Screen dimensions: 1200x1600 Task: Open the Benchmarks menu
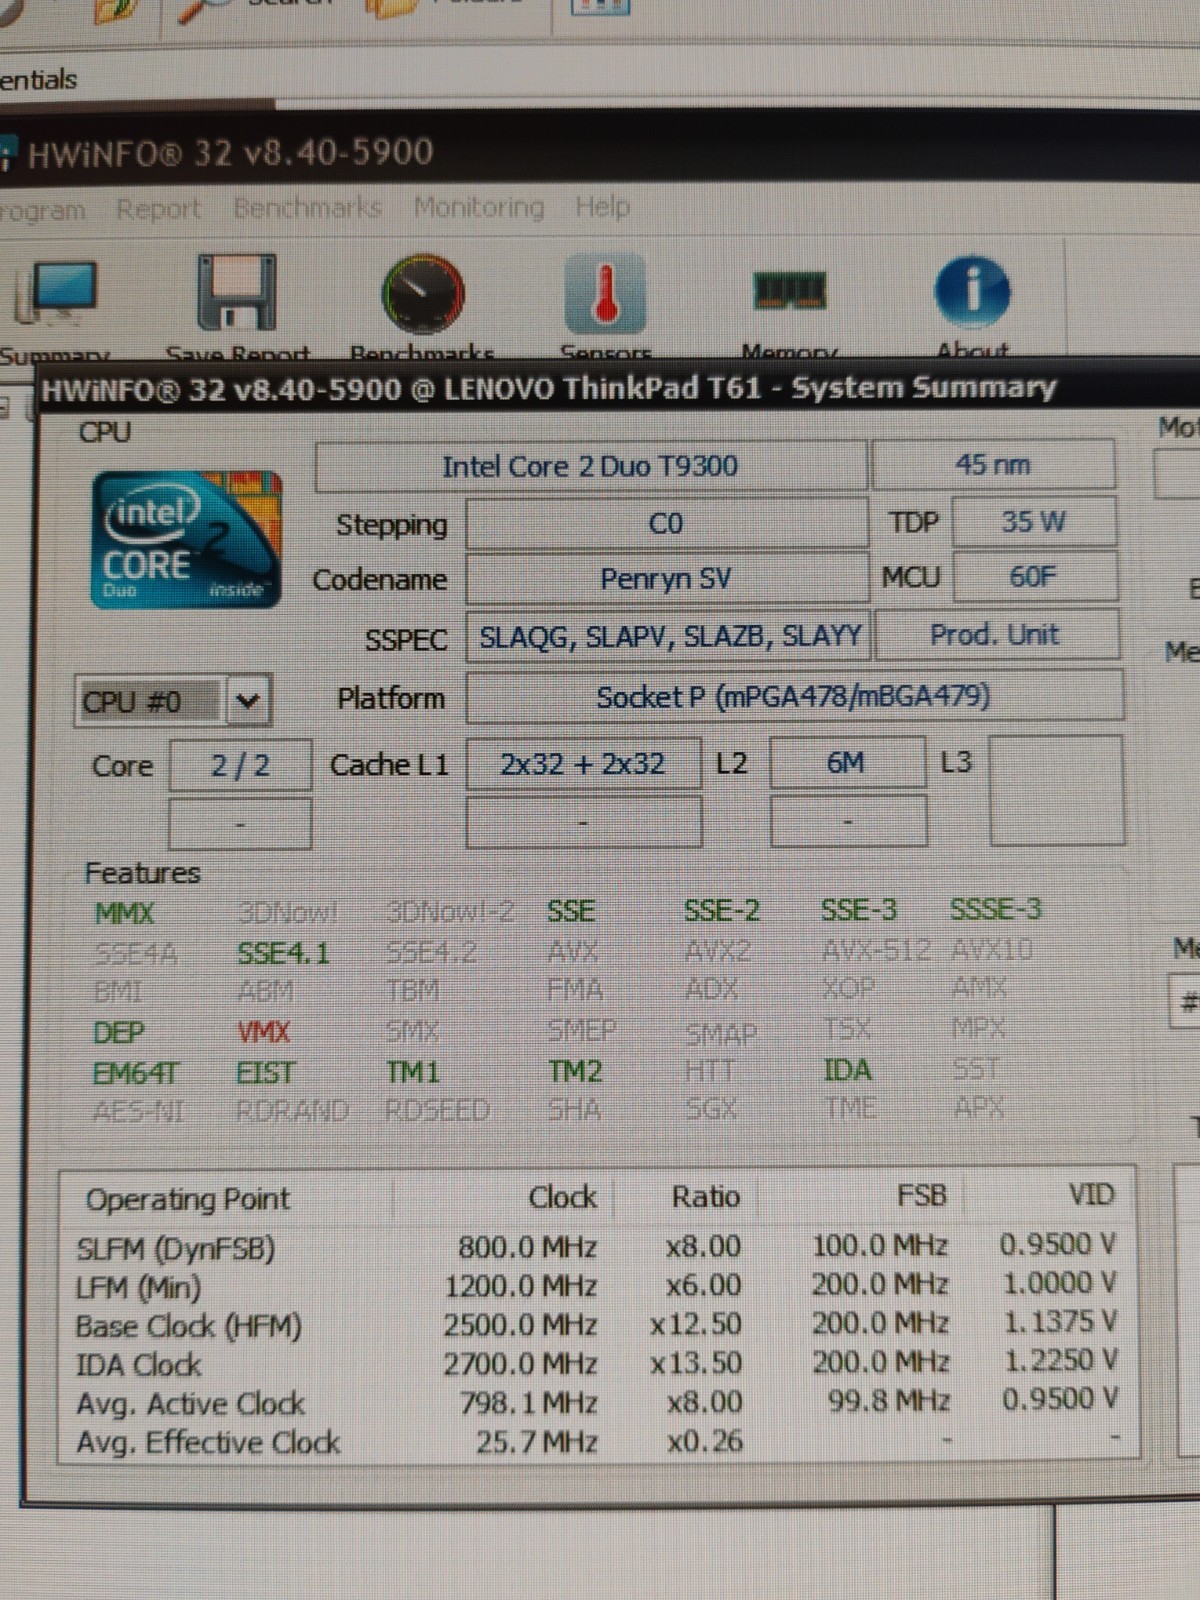click(x=307, y=207)
